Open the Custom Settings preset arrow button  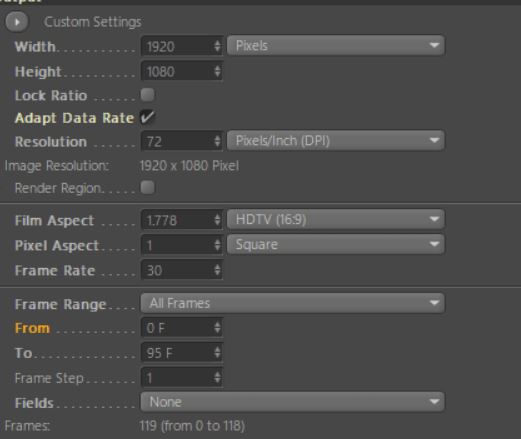17,22
